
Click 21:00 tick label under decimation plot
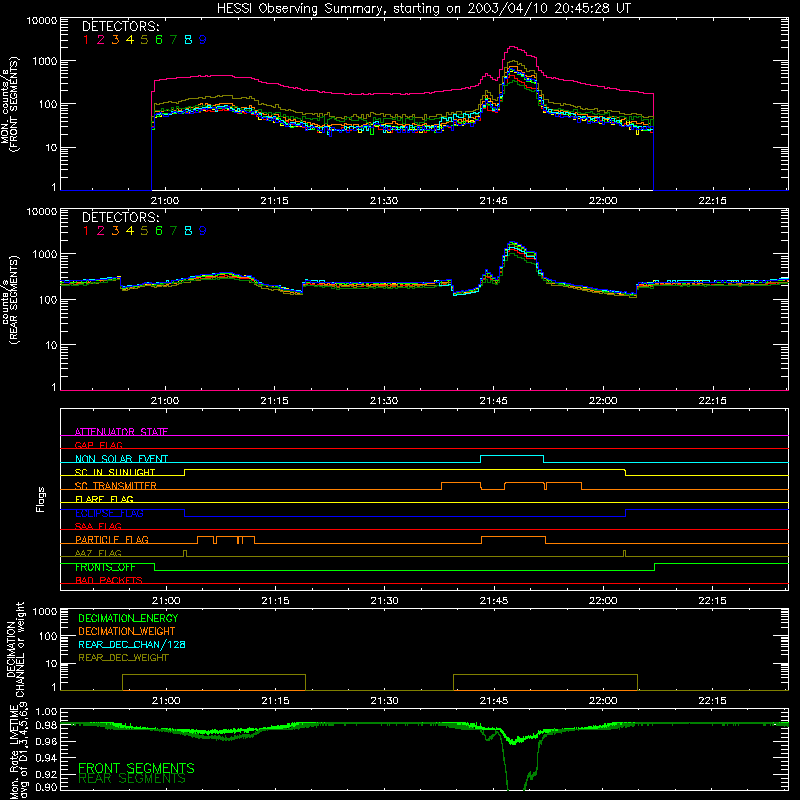(x=166, y=701)
